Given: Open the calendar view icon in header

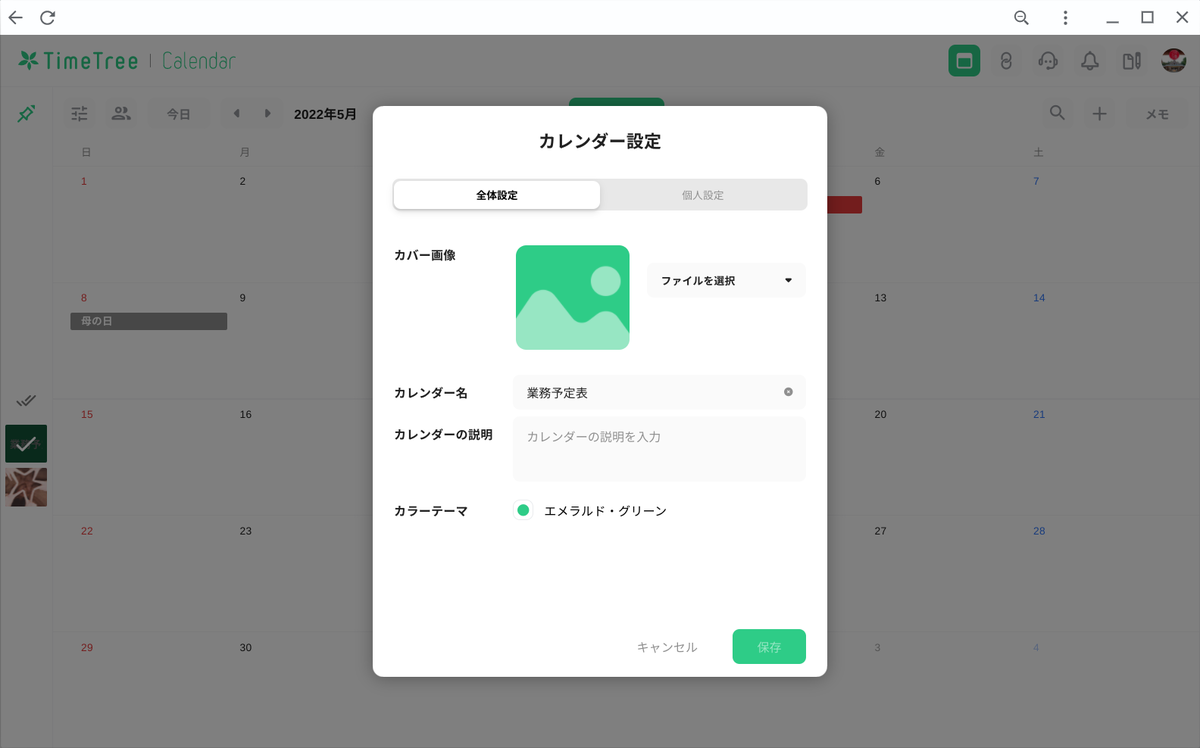Looking at the screenshot, I should (x=964, y=61).
